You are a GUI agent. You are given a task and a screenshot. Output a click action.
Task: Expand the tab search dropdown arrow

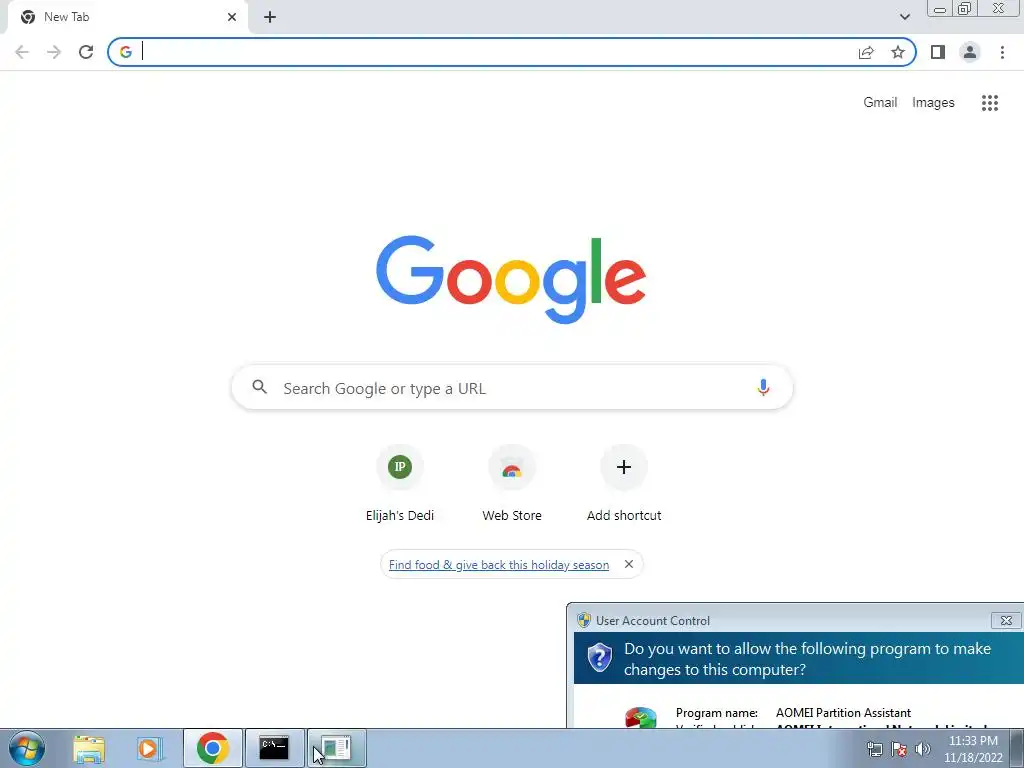(904, 17)
